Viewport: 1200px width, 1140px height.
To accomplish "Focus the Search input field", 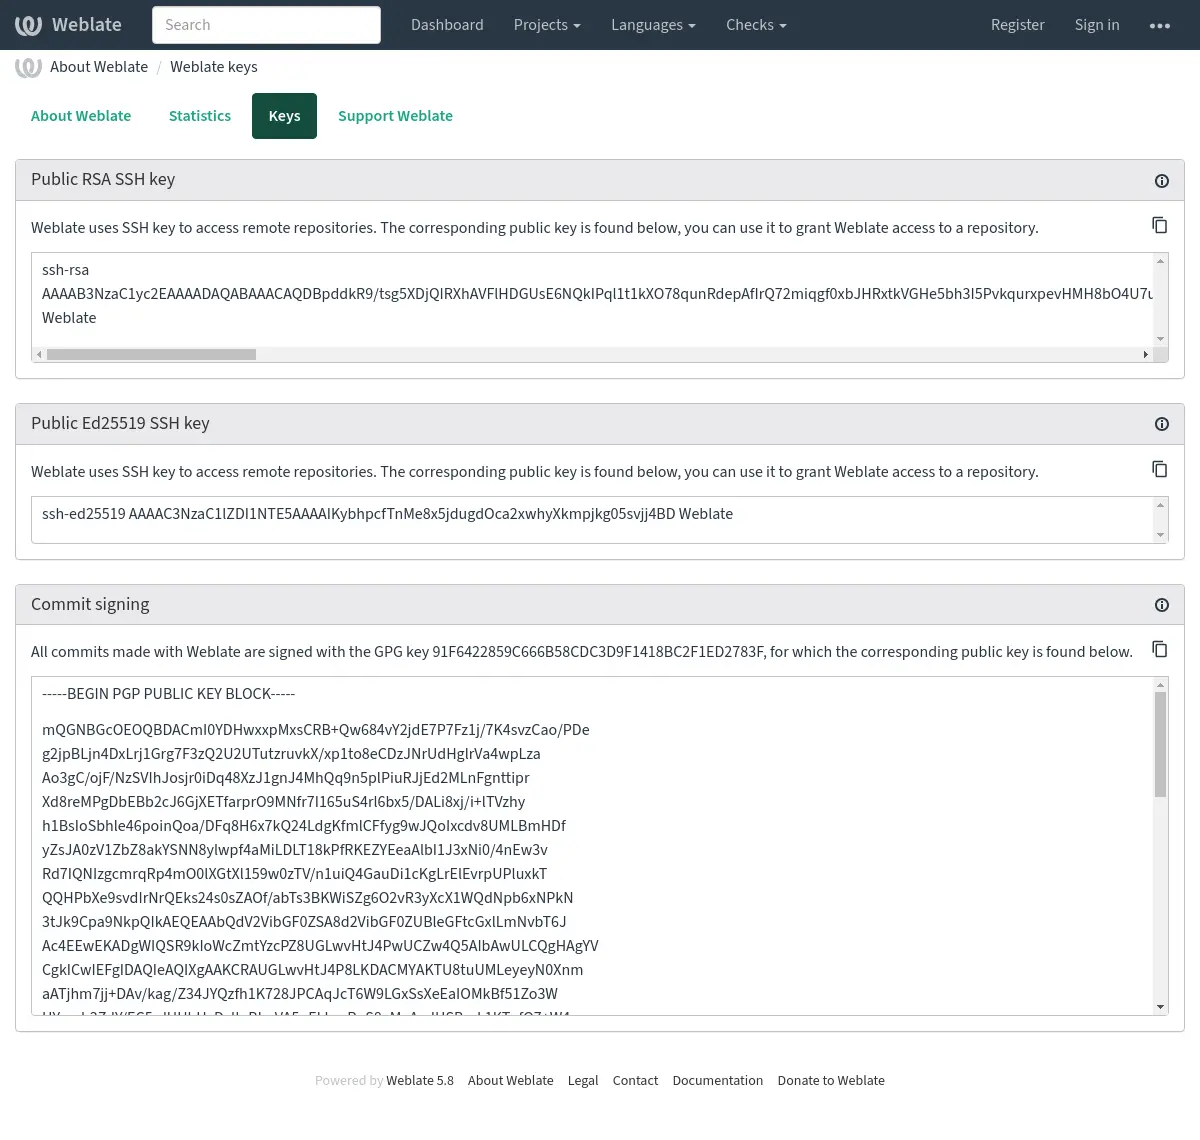I will (266, 25).
